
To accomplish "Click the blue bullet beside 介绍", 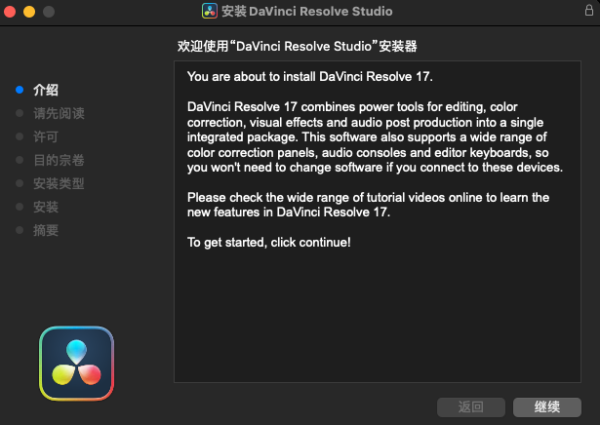I will pyautogui.click(x=19, y=90).
